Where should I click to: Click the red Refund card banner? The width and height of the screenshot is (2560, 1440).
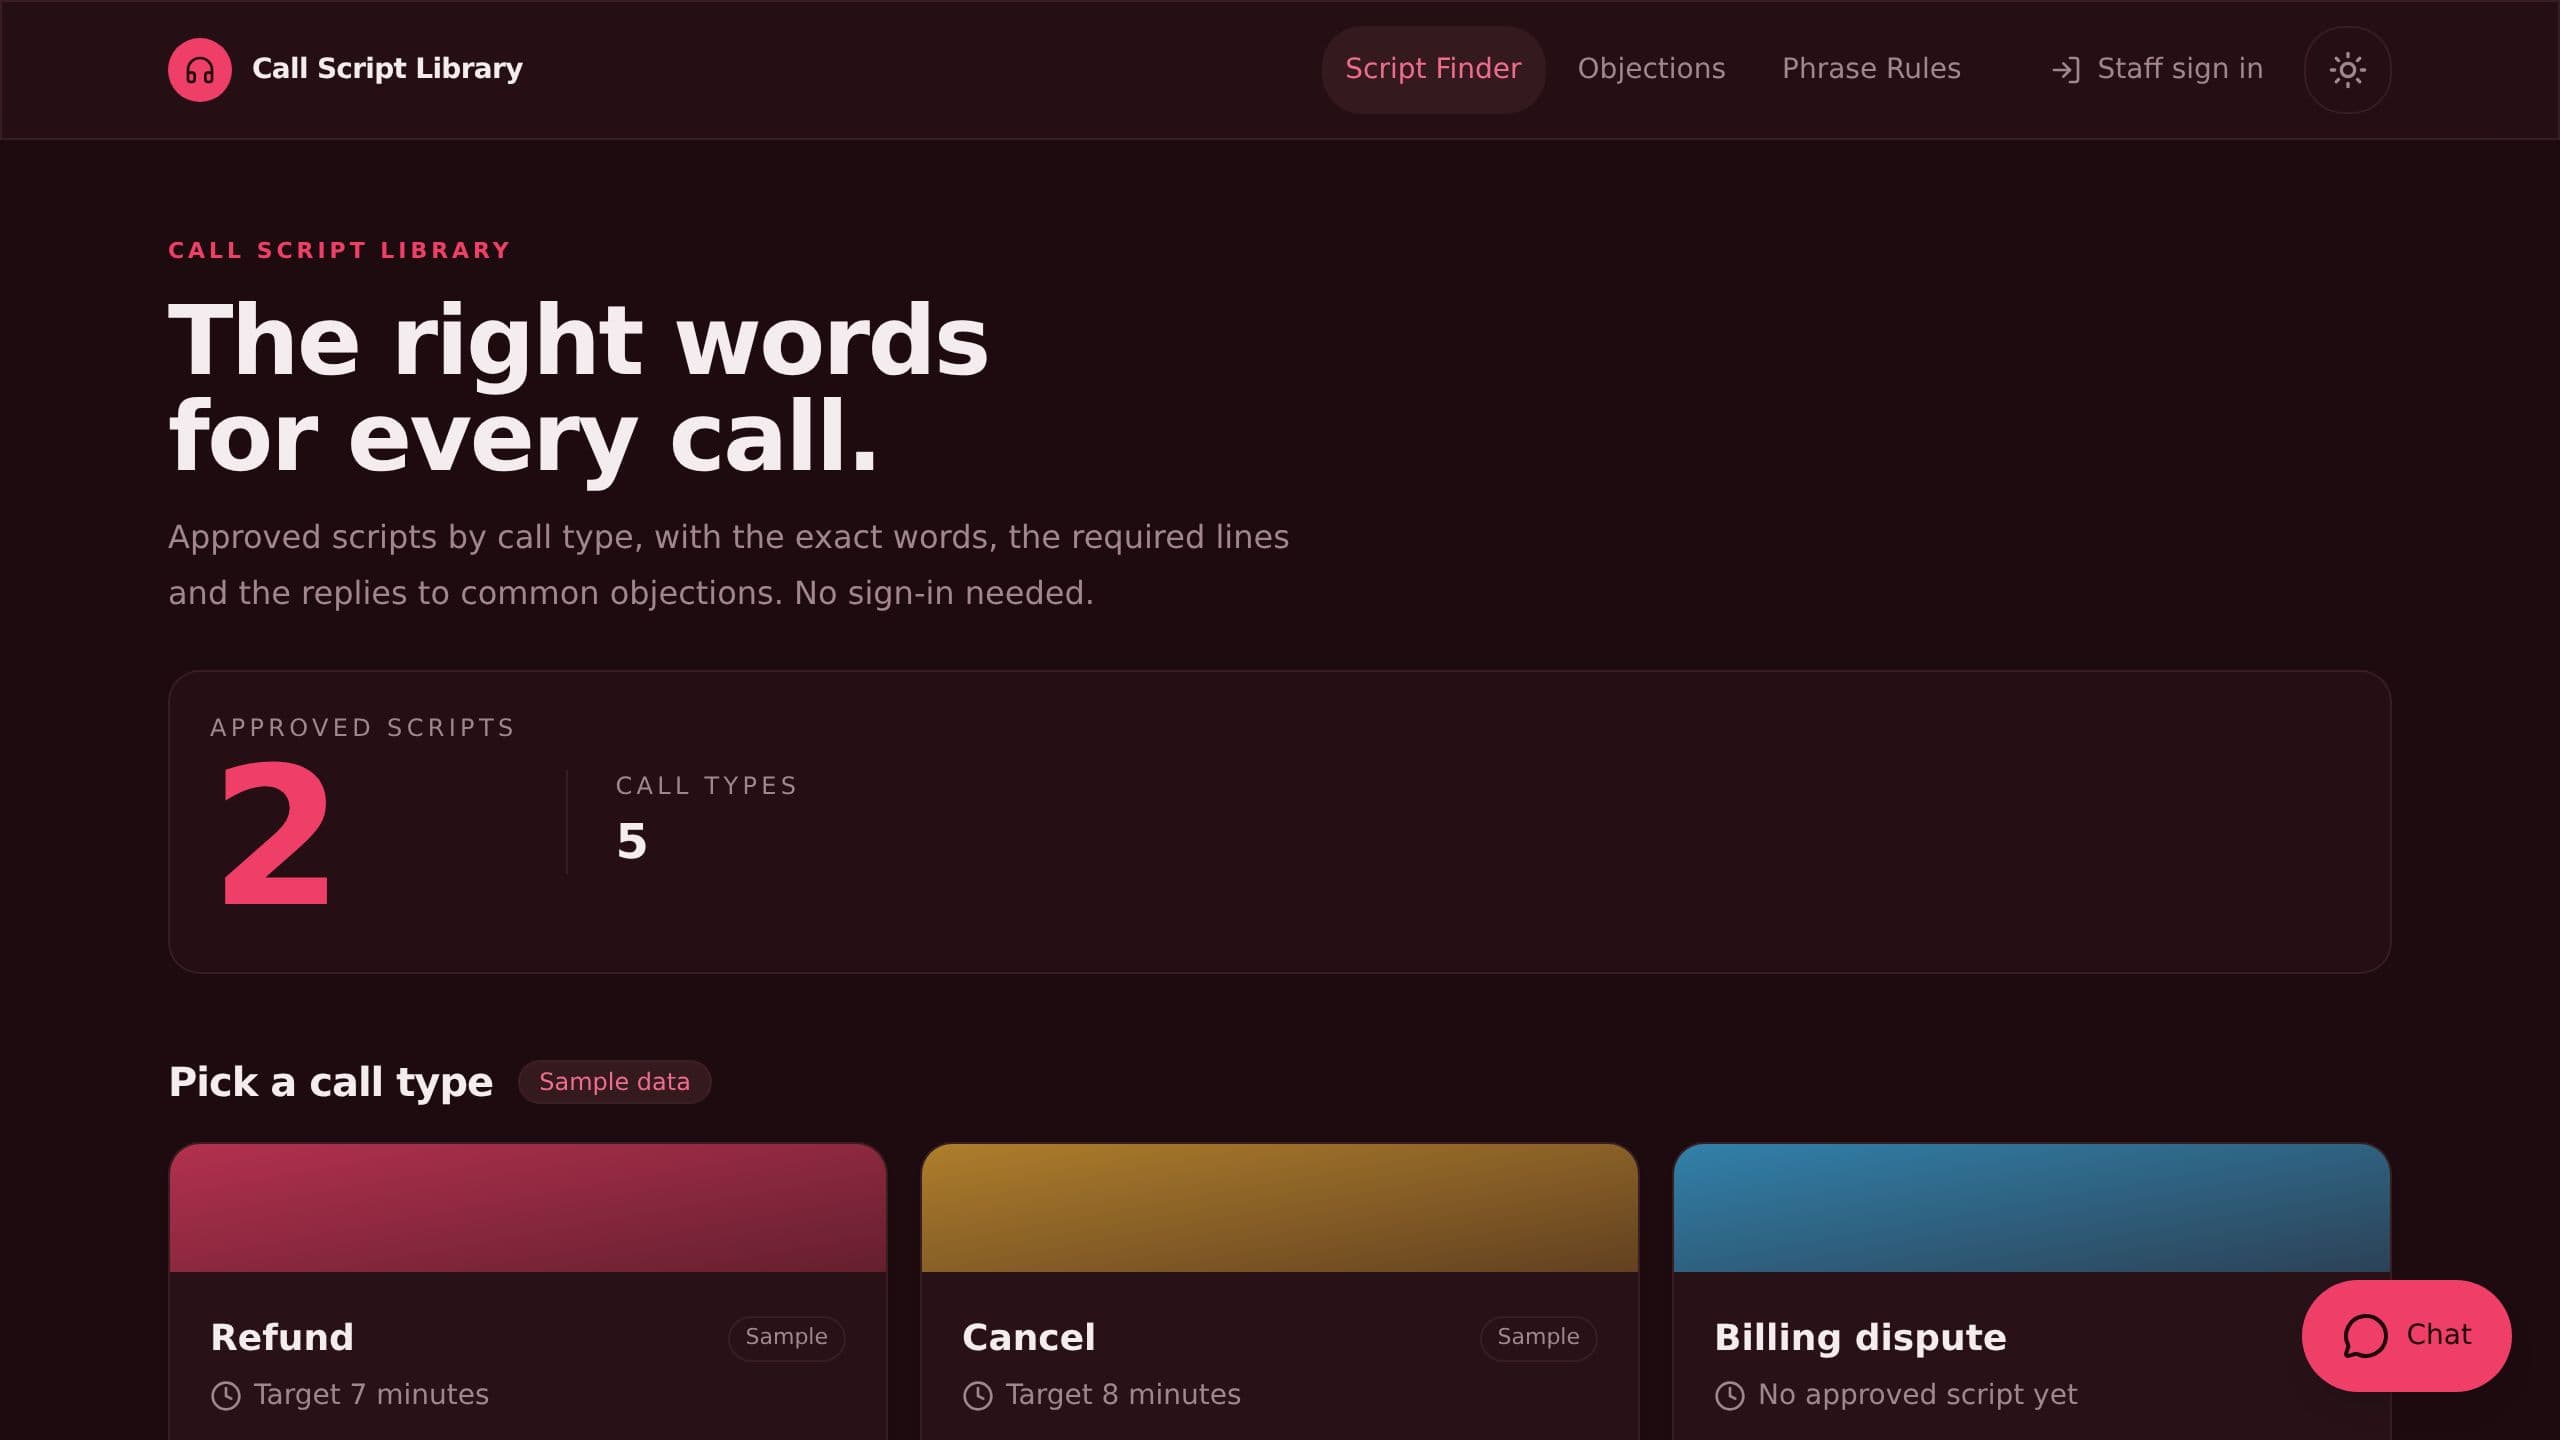click(528, 1208)
